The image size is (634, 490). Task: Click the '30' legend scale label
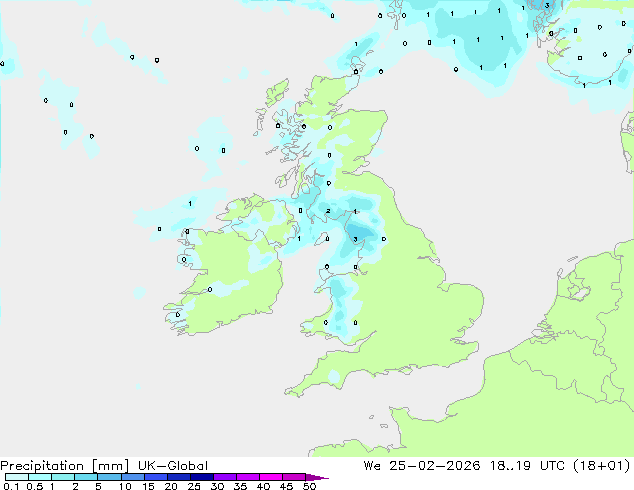(217, 486)
